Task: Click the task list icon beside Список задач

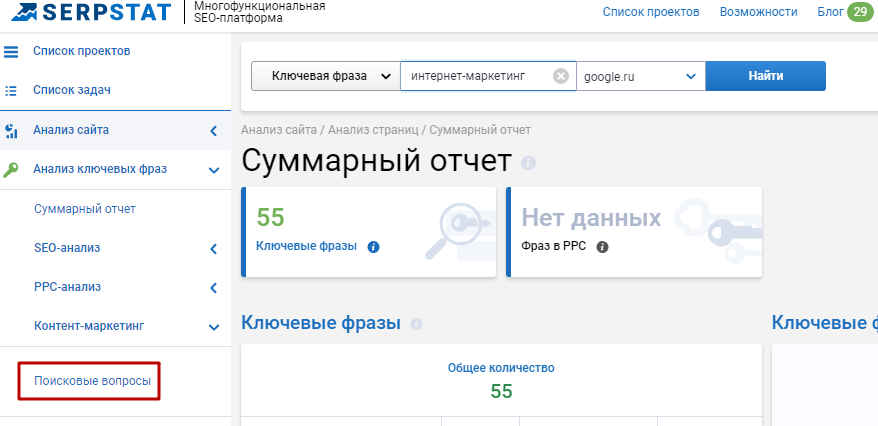Action: (x=11, y=90)
